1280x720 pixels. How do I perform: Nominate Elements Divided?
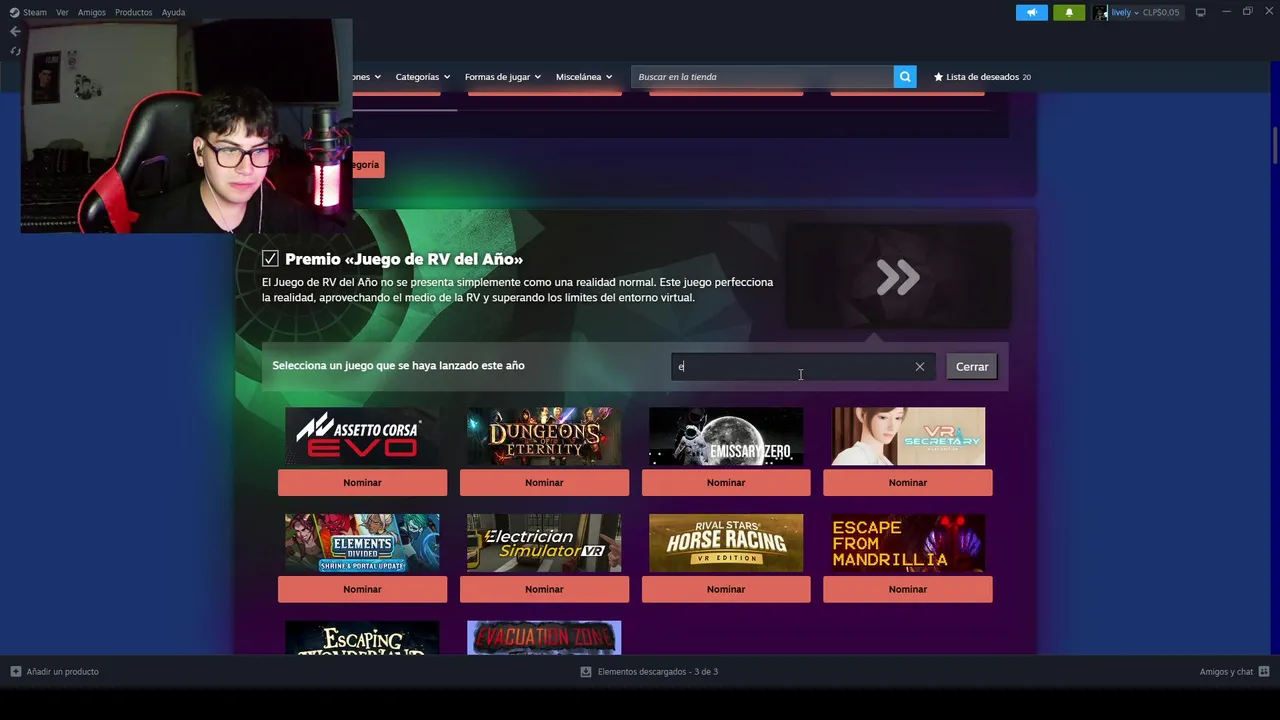point(362,590)
